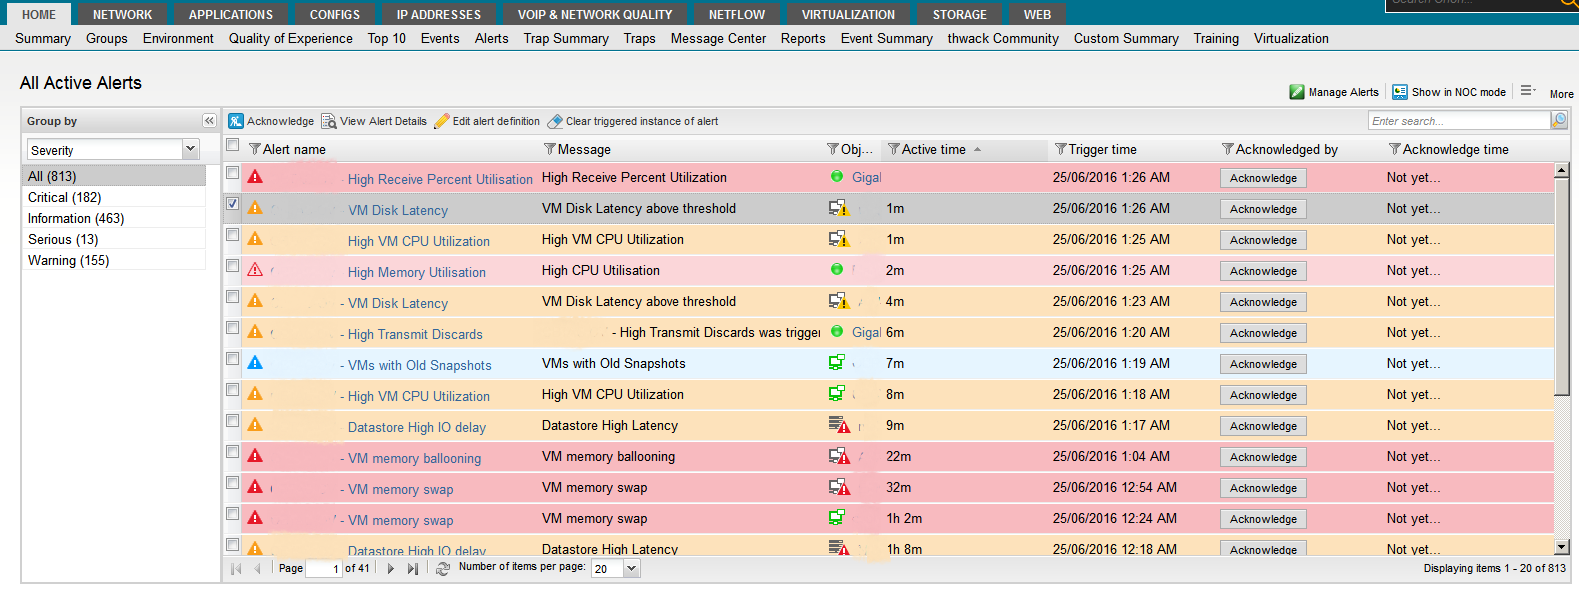Screen dimensions: 1579x596
Task: Check the VM memory ballooning row
Action: tap(232, 452)
